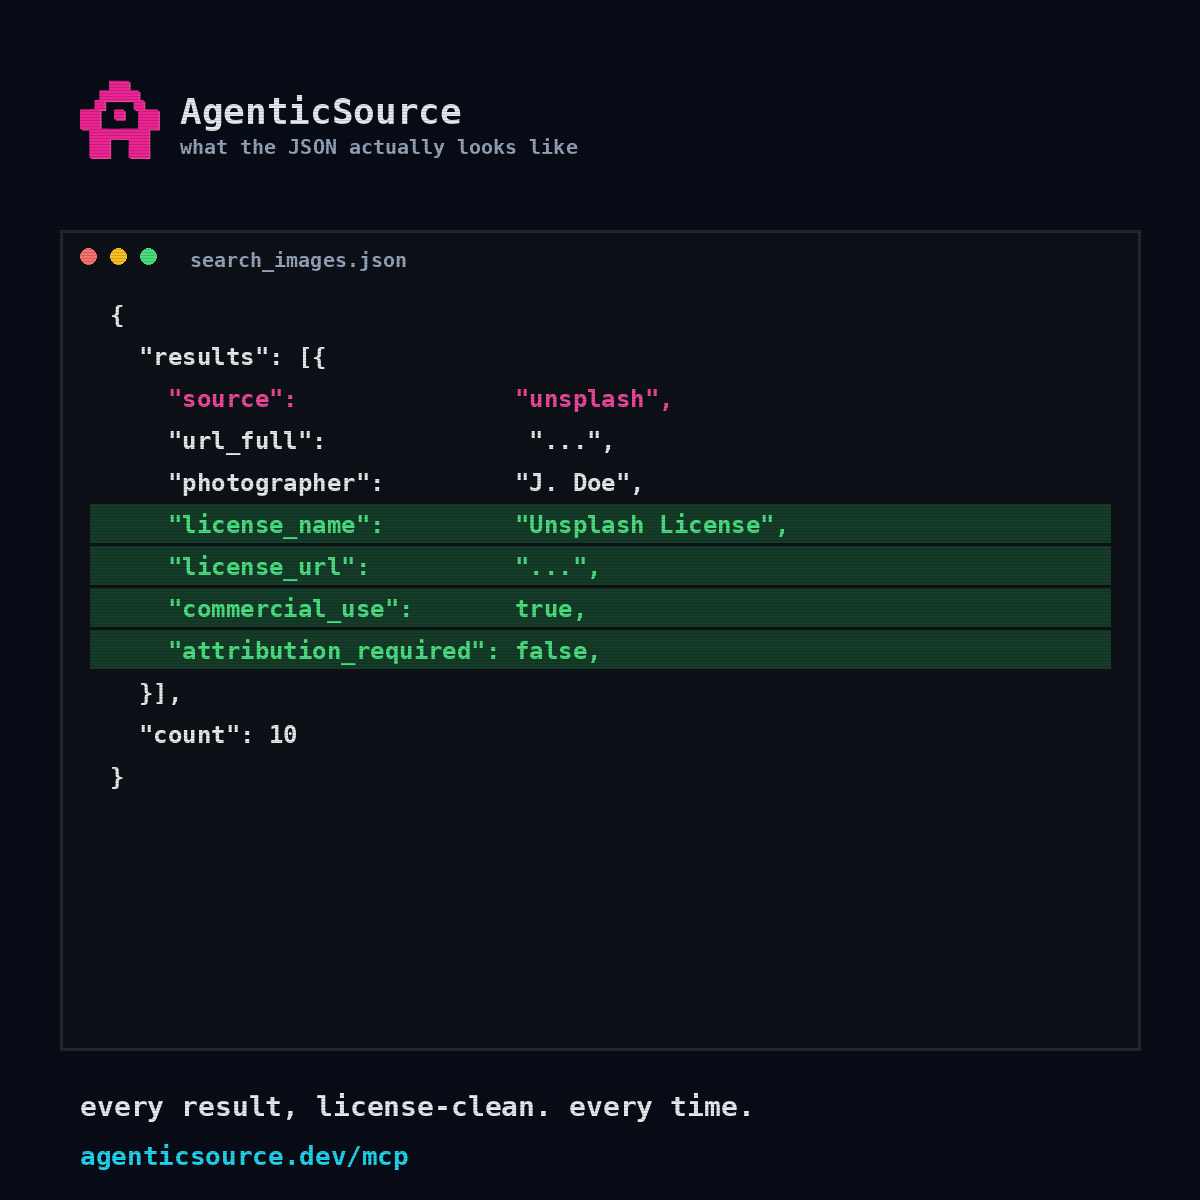This screenshot has height=1200, width=1200.
Task: Click the AgenticSource heading
Action: coord(321,112)
